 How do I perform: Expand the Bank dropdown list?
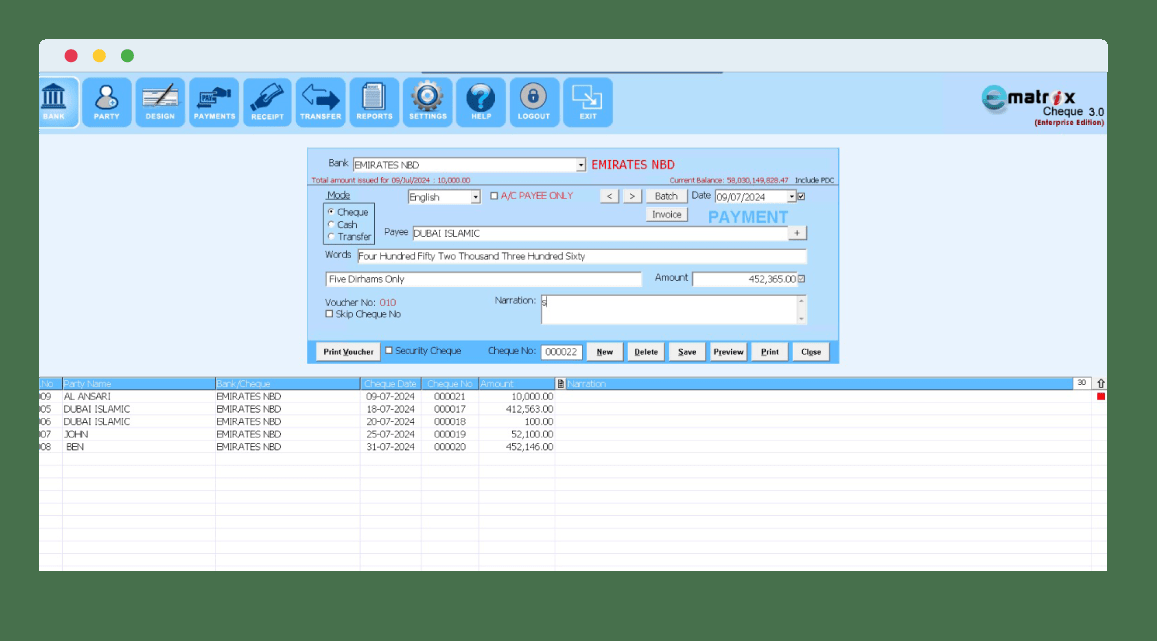click(x=581, y=165)
